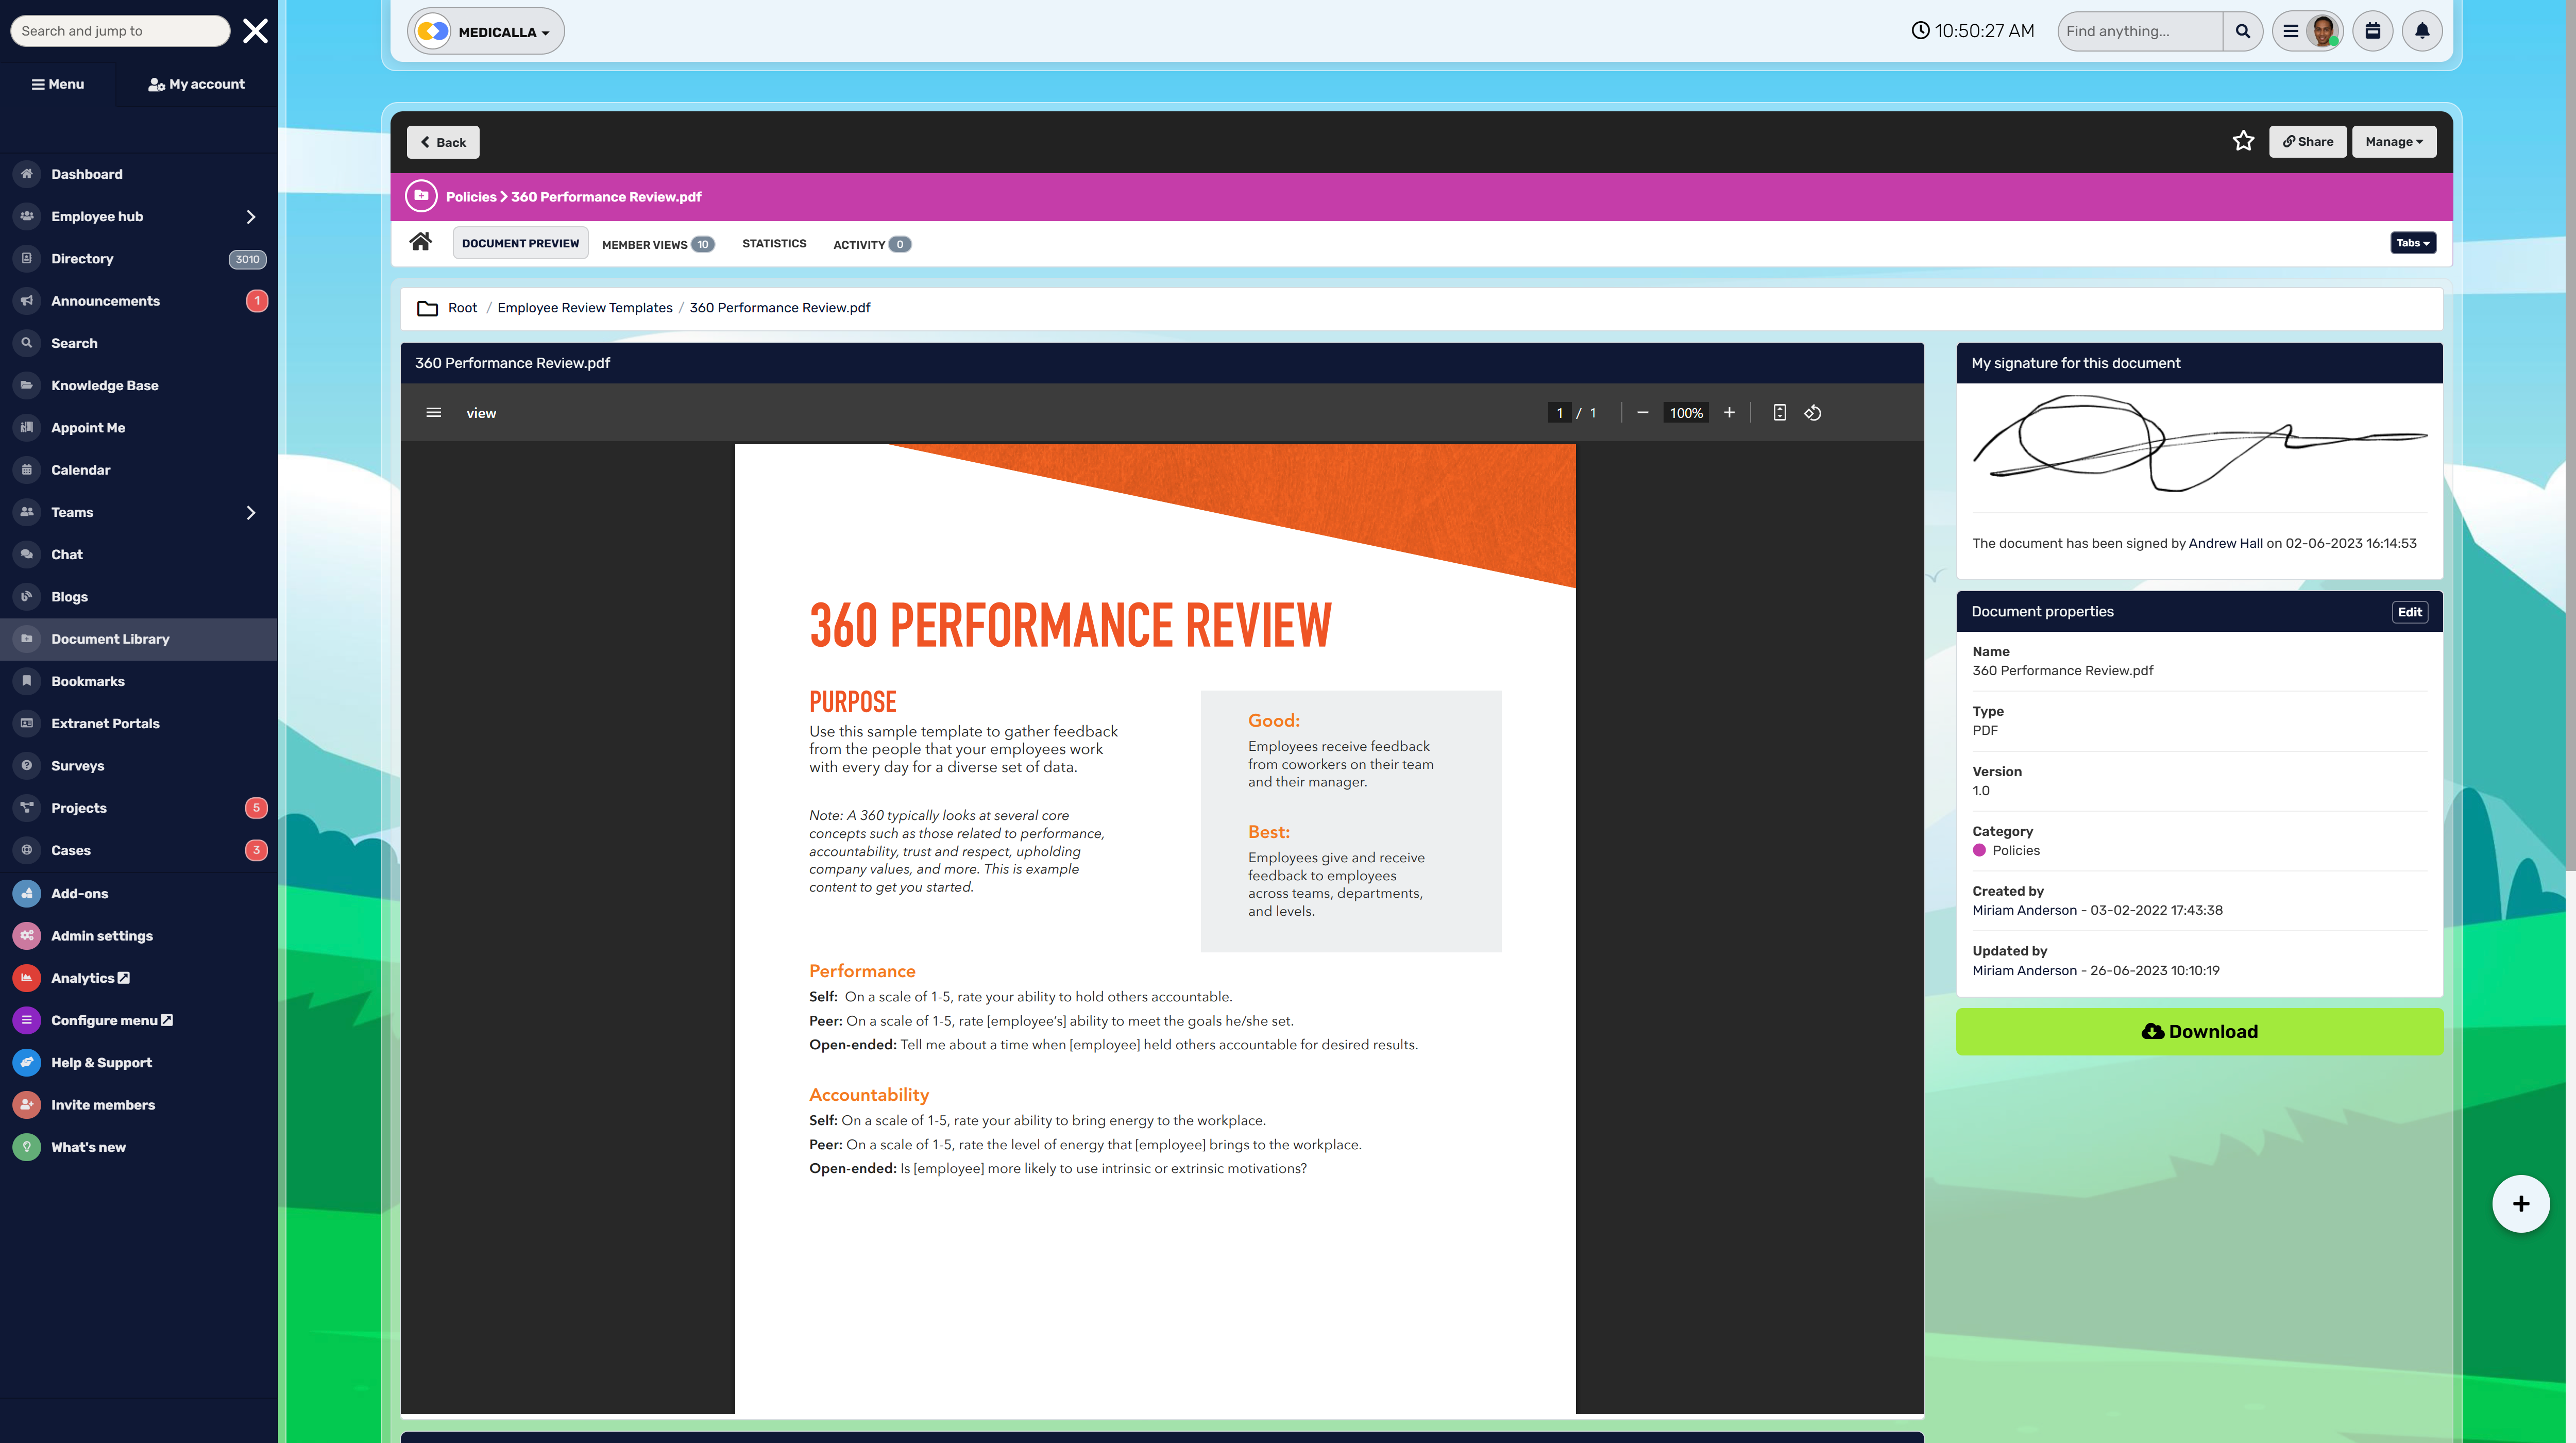Open the Calendar icon in the top bar

(2372, 30)
